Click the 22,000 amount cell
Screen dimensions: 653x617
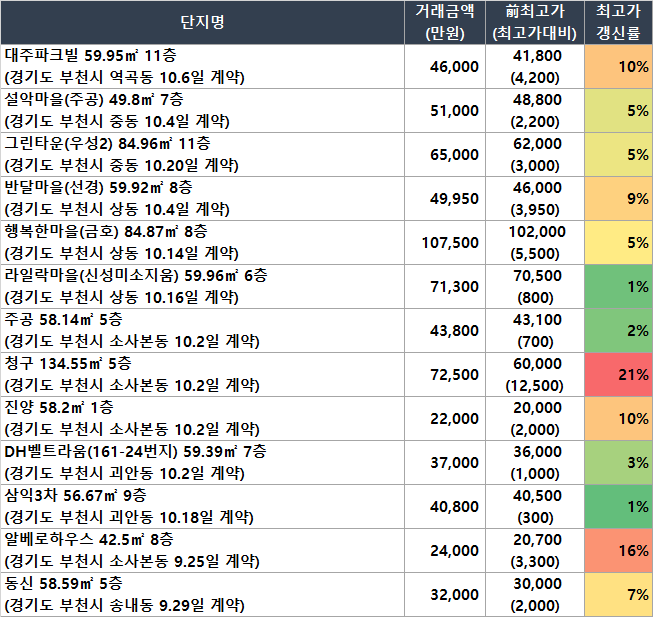(x=445, y=419)
